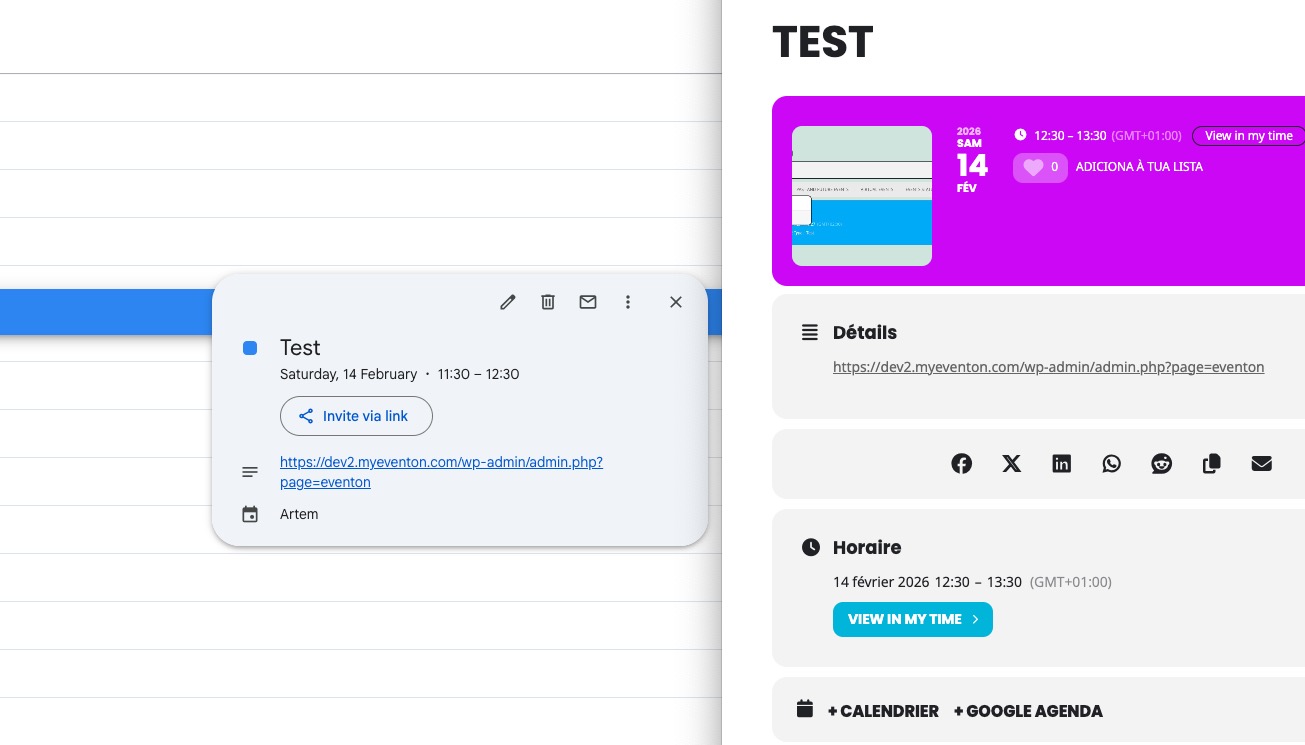Image resolution: width=1305 pixels, height=745 pixels.
Task: Click the Invite via link button
Action: pos(356,416)
